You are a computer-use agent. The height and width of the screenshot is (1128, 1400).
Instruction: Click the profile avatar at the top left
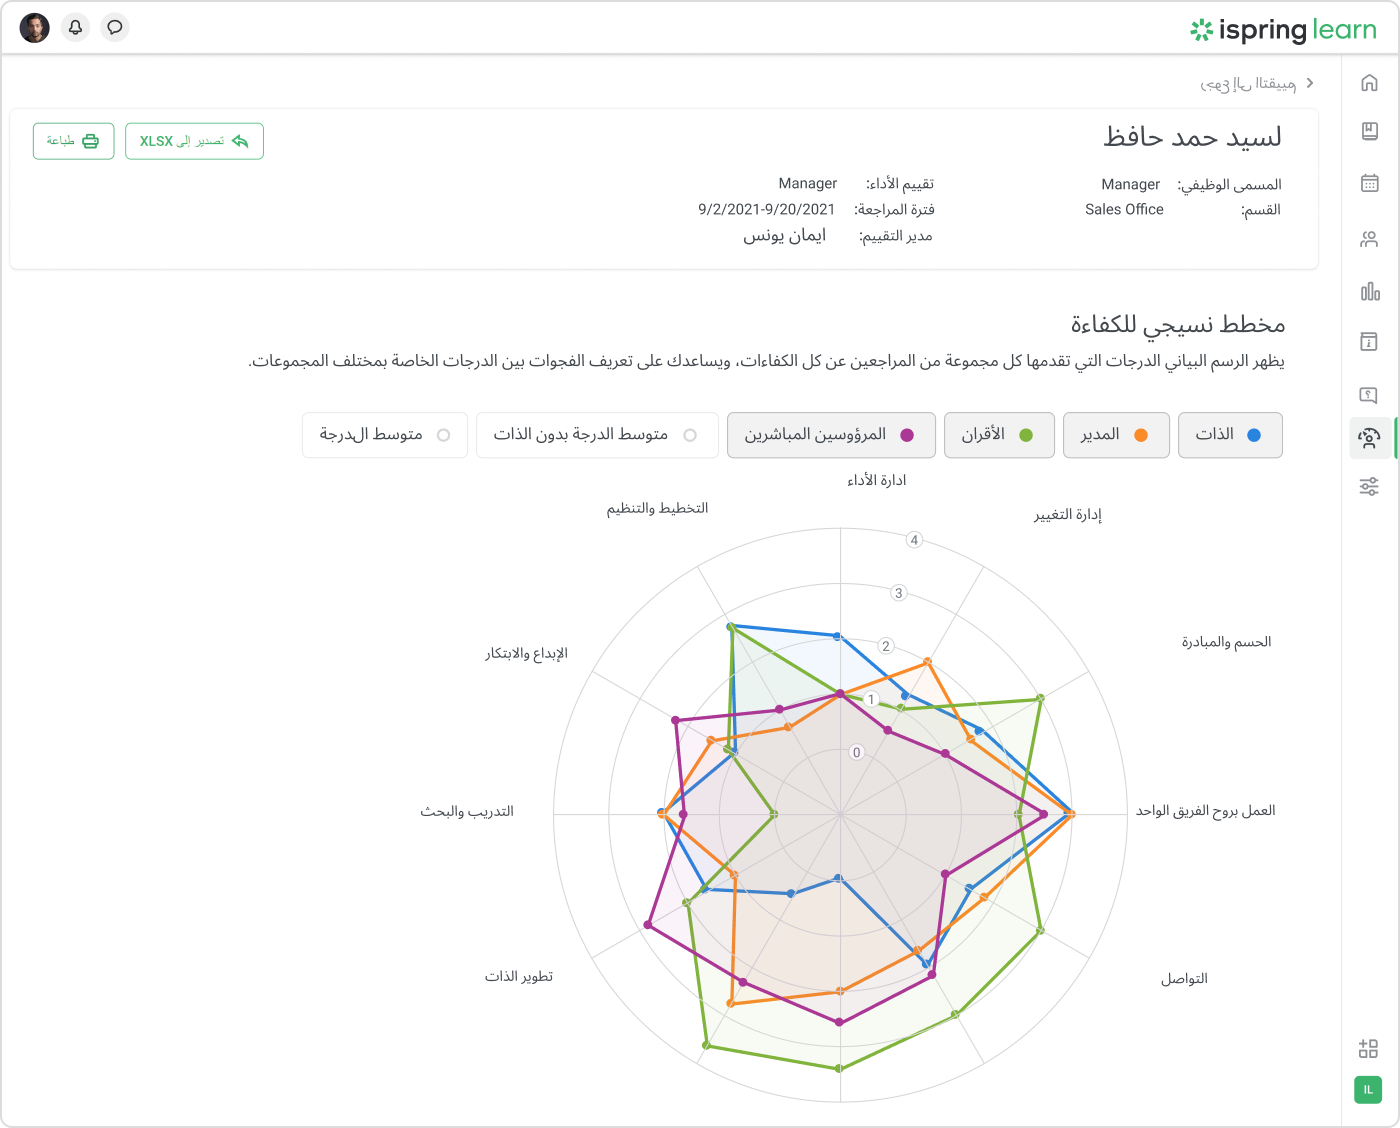34,27
